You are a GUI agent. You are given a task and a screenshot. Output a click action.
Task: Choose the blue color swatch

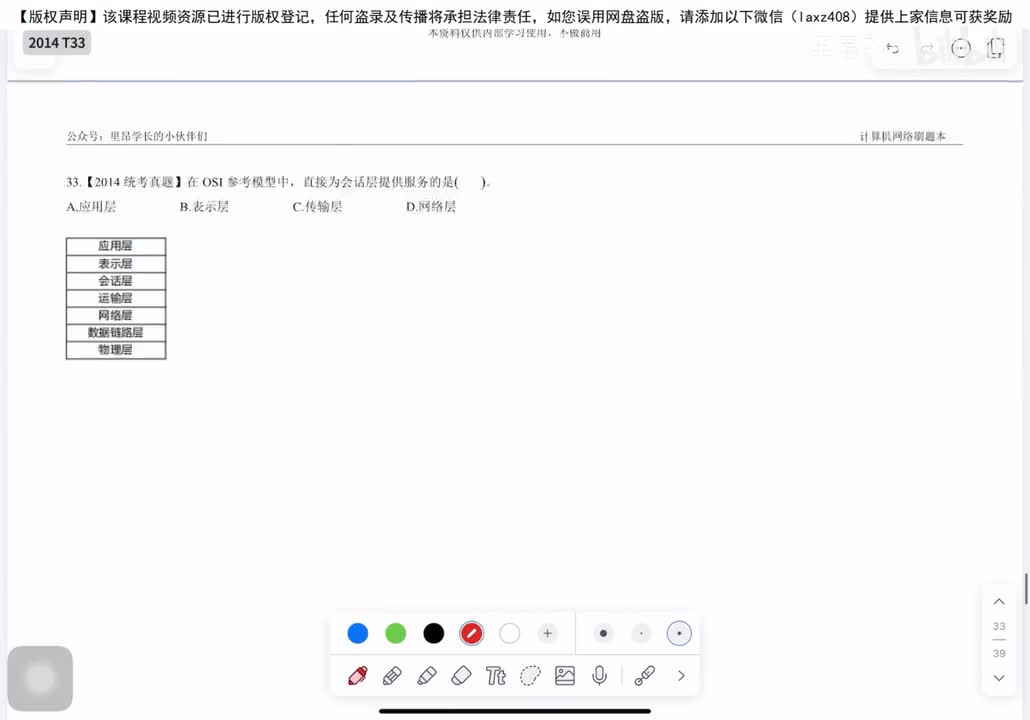(357, 633)
